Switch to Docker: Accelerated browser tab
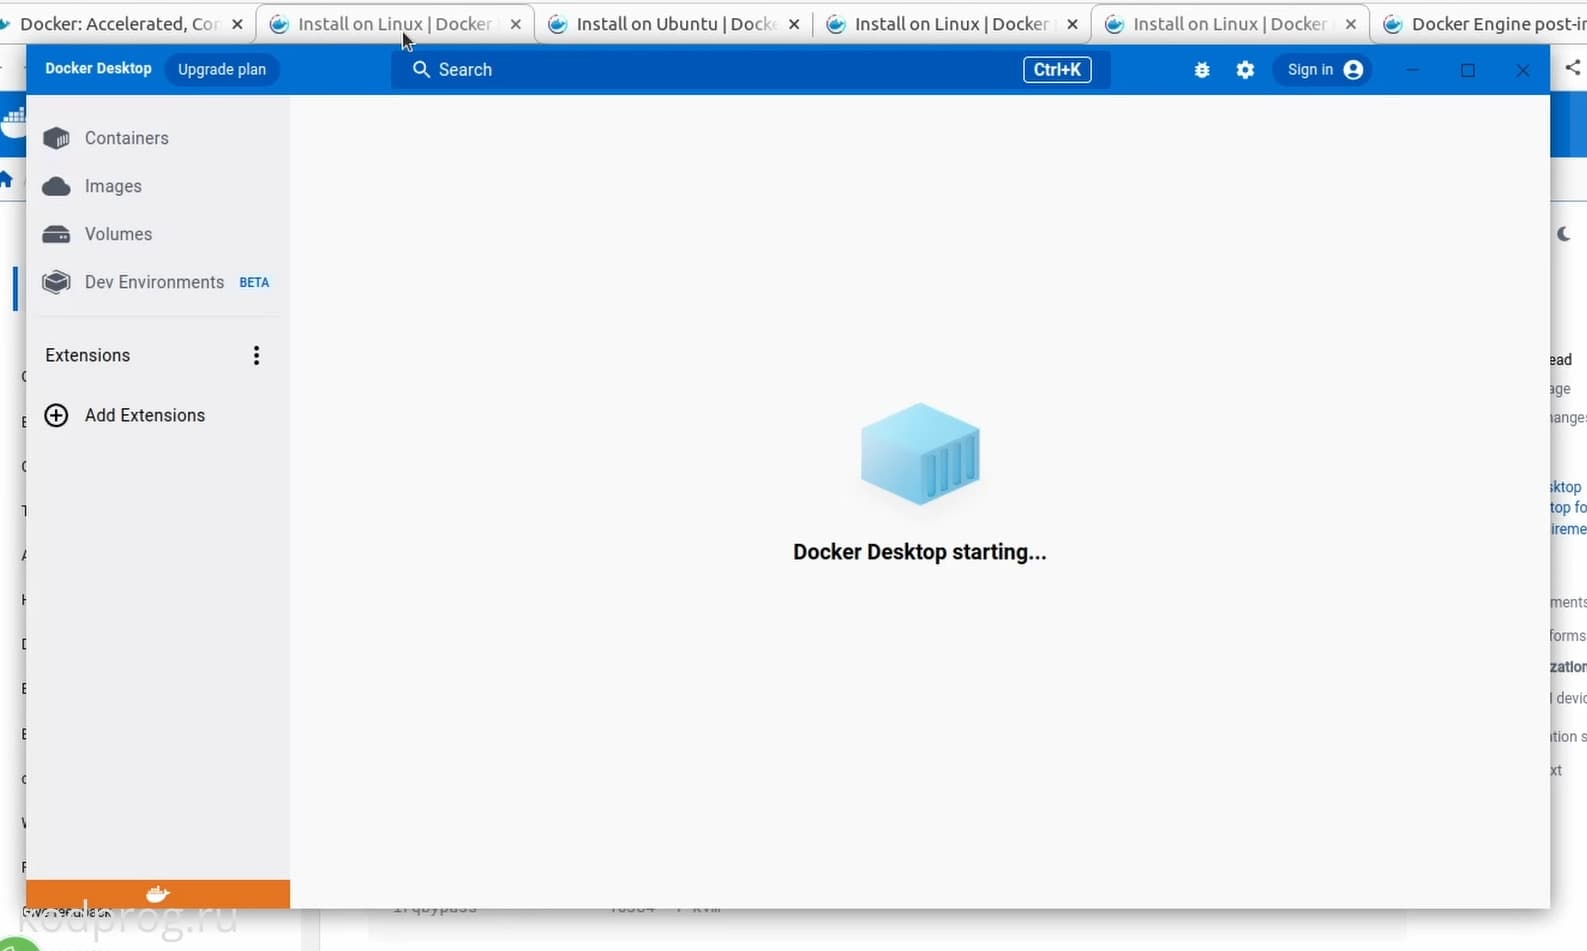This screenshot has height=951, width=1587. coord(120,24)
